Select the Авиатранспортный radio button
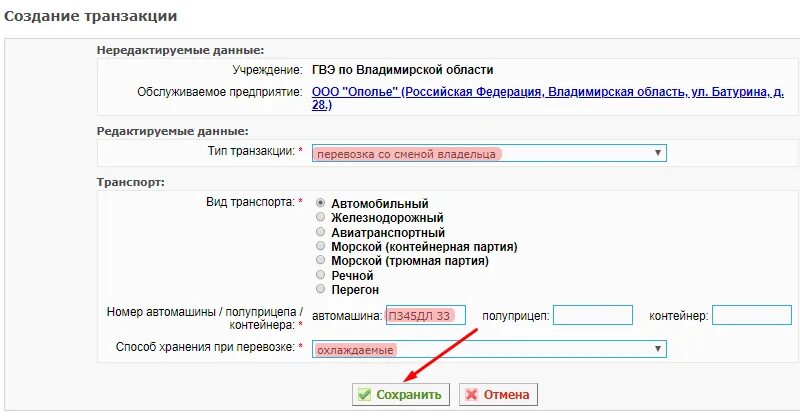This screenshot has height=418, width=800. pyautogui.click(x=320, y=232)
